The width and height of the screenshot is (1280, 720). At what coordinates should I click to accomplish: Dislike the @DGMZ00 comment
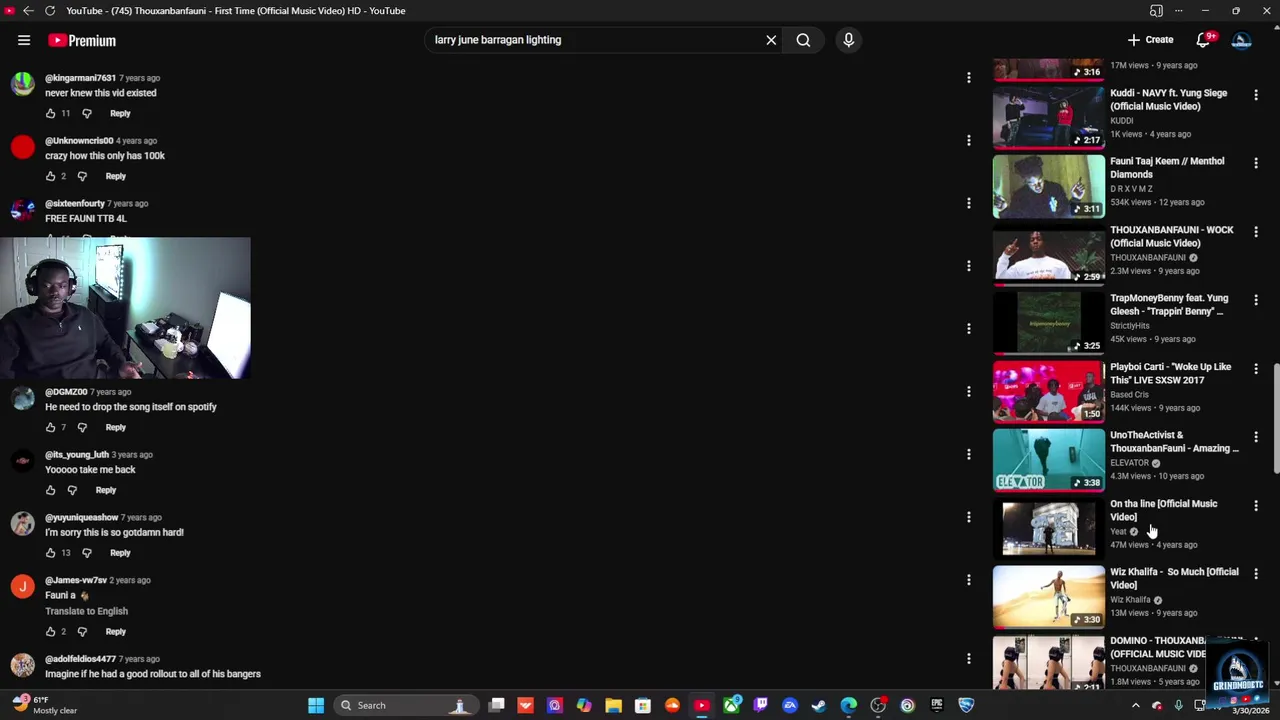[x=82, y=427]
